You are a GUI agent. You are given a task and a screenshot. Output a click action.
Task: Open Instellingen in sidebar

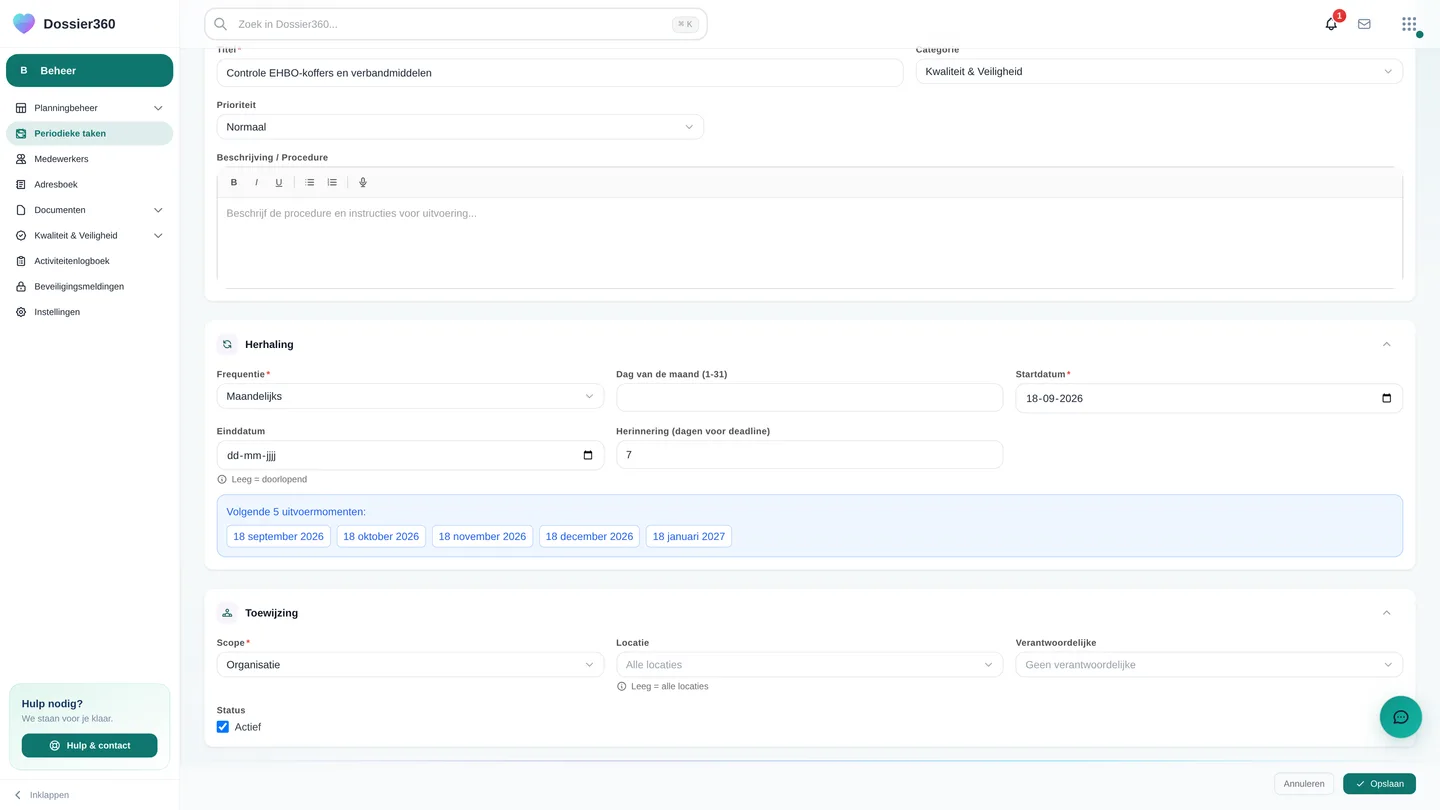[x=89, y=312]
